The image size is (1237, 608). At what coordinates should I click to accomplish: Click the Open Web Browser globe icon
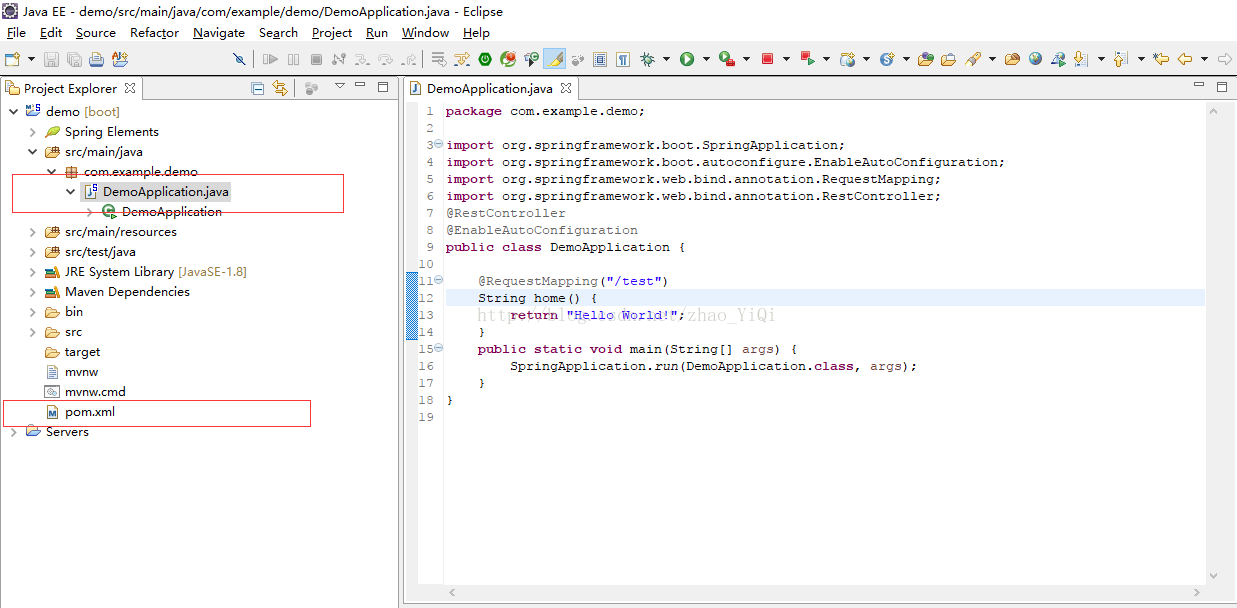[x=1035, y=59]
